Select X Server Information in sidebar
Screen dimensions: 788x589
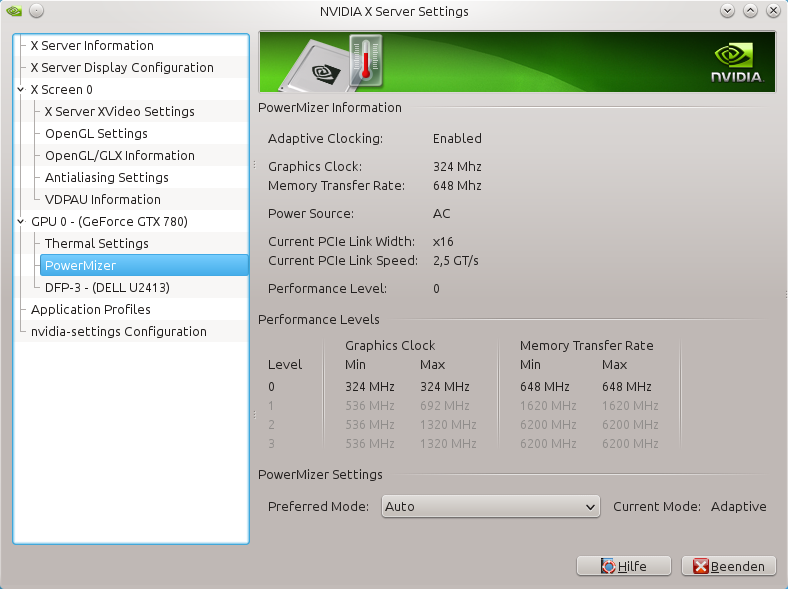(92, 46)
